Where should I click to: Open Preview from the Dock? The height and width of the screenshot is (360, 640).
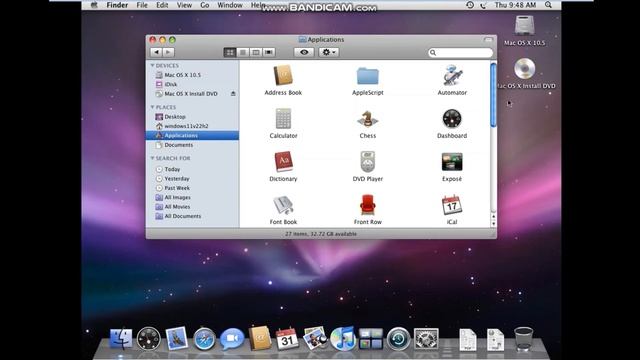point(315,338)
